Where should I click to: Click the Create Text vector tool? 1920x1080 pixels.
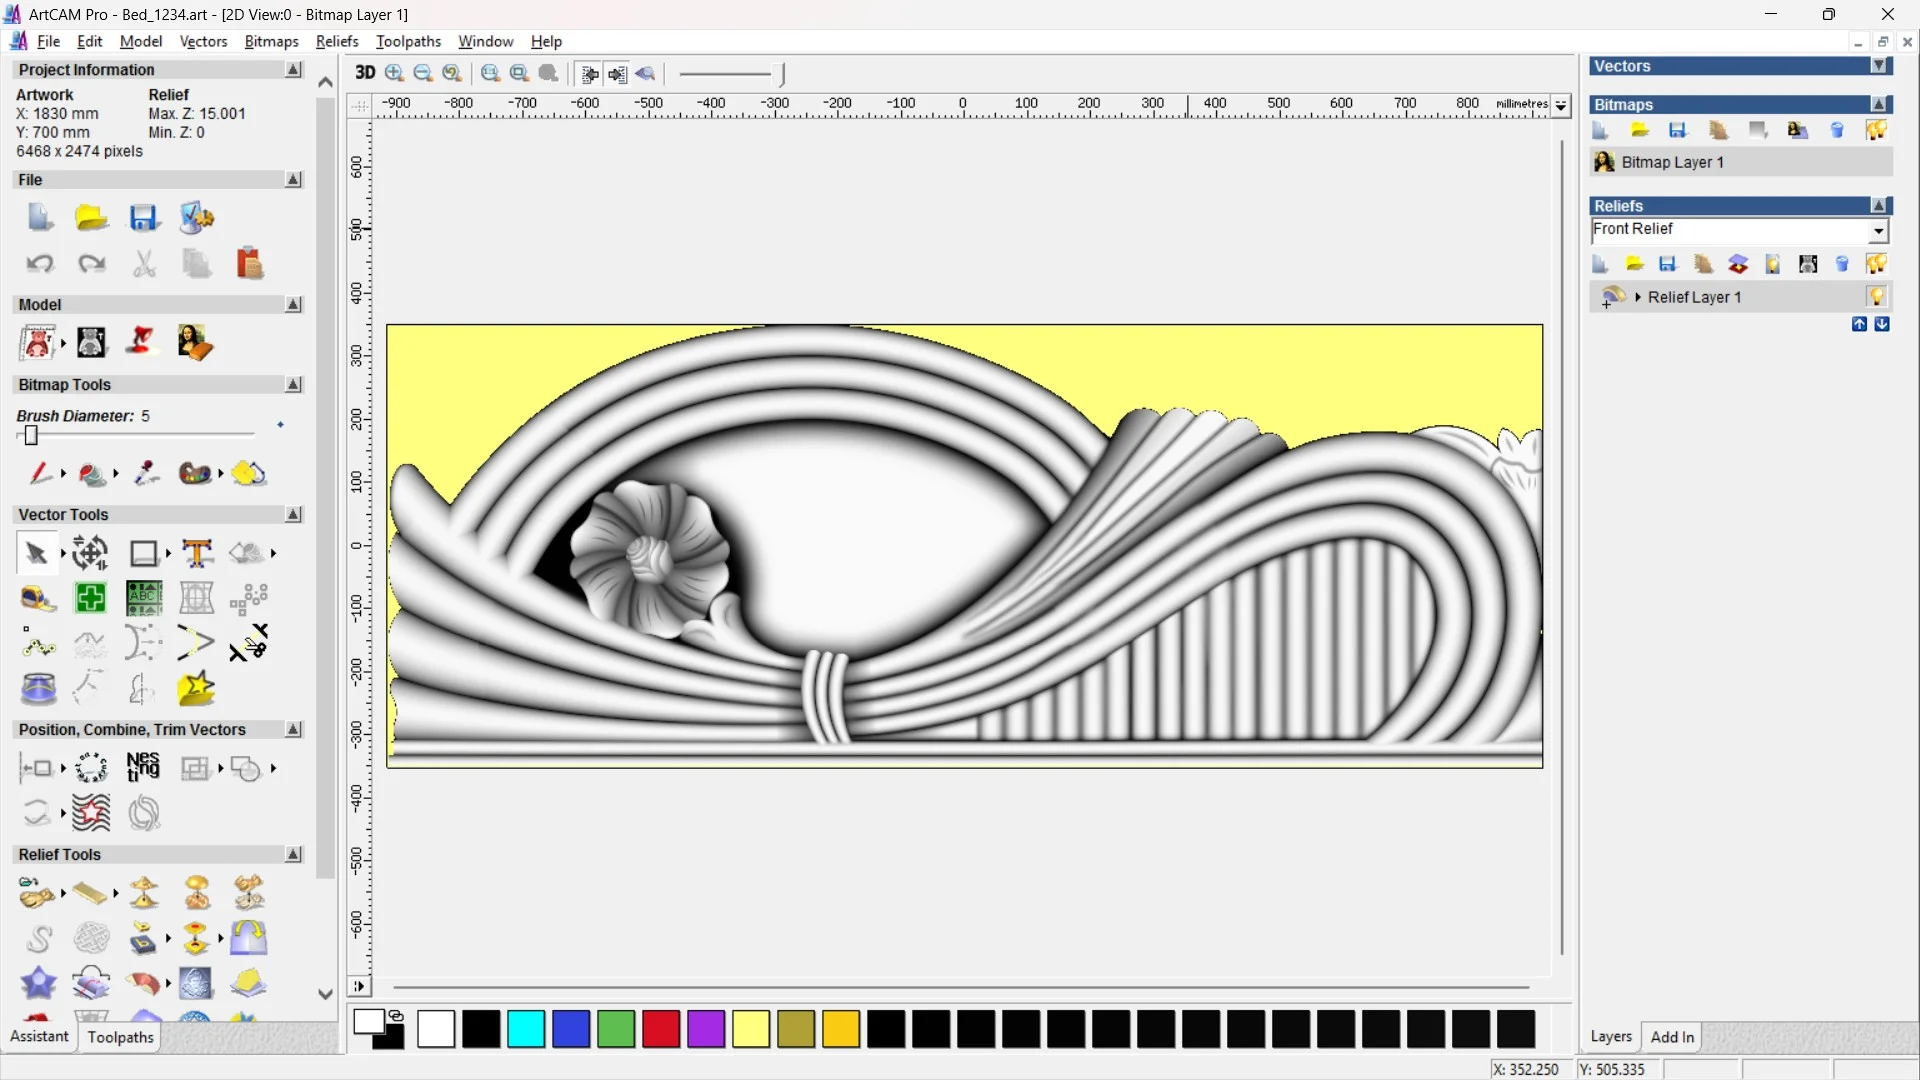tap(197, 553)
